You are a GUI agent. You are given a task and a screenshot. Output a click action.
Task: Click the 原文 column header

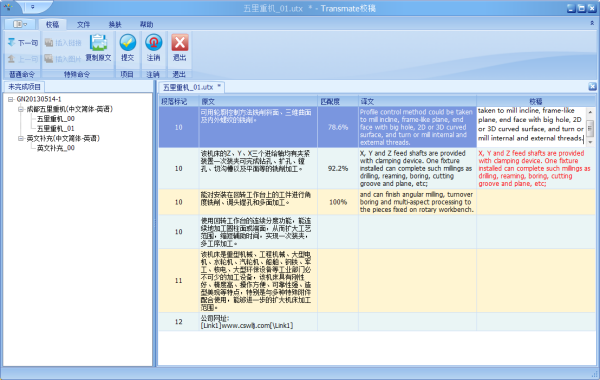[258, 101]
